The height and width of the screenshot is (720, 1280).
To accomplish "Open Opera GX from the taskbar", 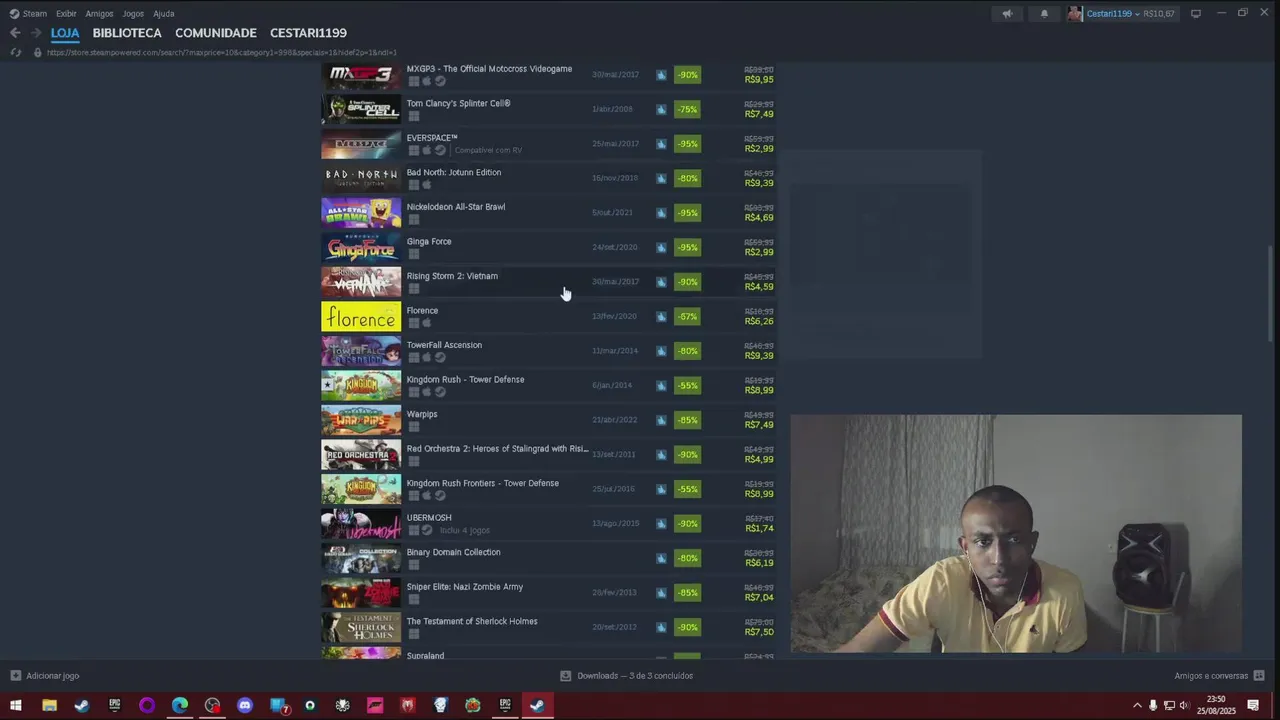I will click(x=147, y=705).
